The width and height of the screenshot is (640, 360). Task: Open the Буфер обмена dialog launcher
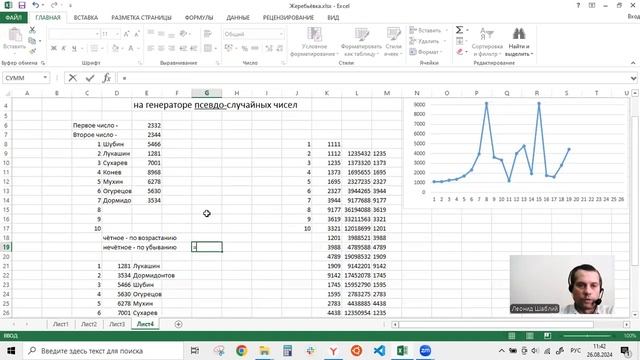[43, 63]
